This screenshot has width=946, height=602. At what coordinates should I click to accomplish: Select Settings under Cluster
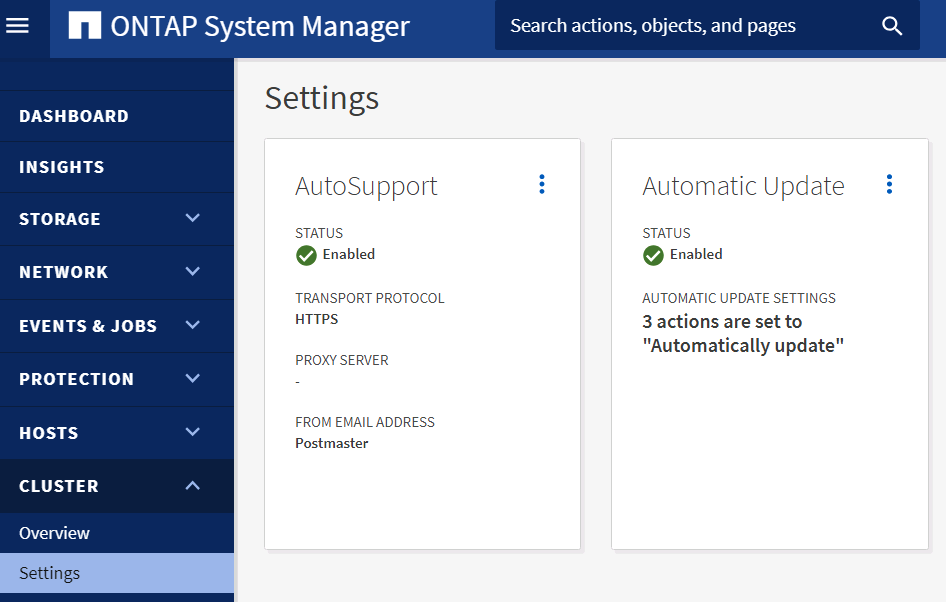click(x=50, y=573)
